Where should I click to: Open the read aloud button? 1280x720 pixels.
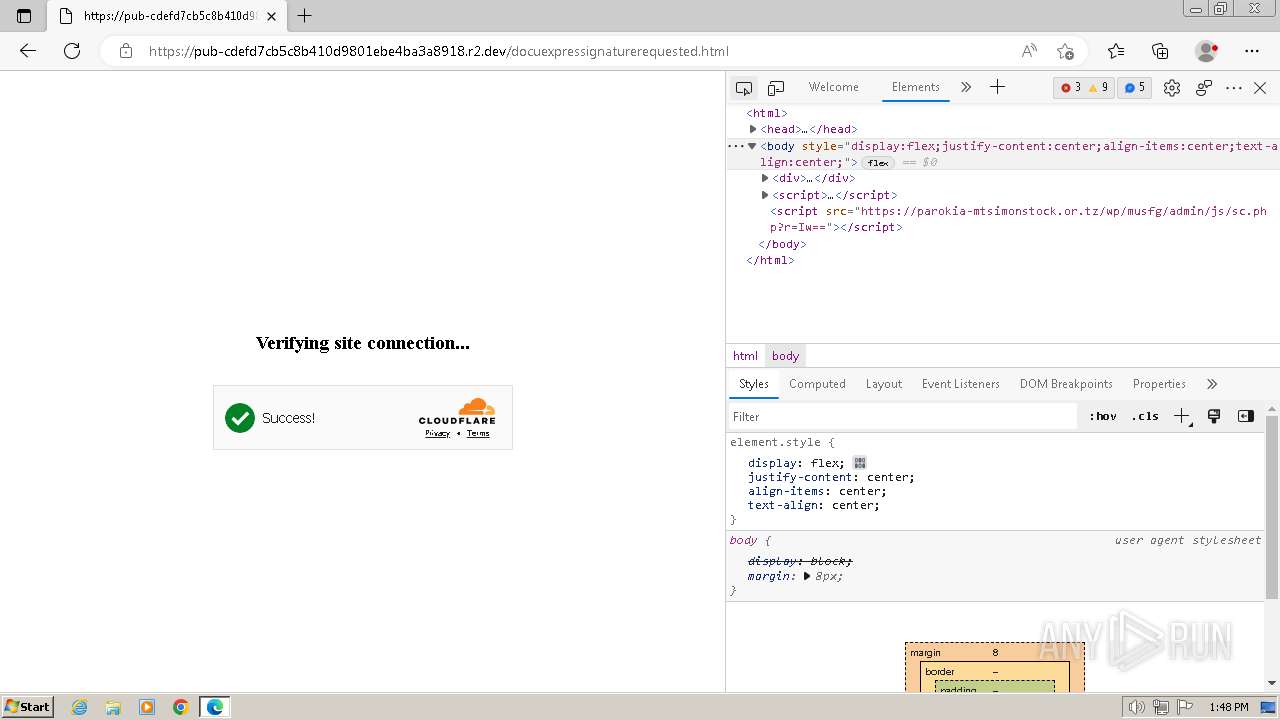1029,51
